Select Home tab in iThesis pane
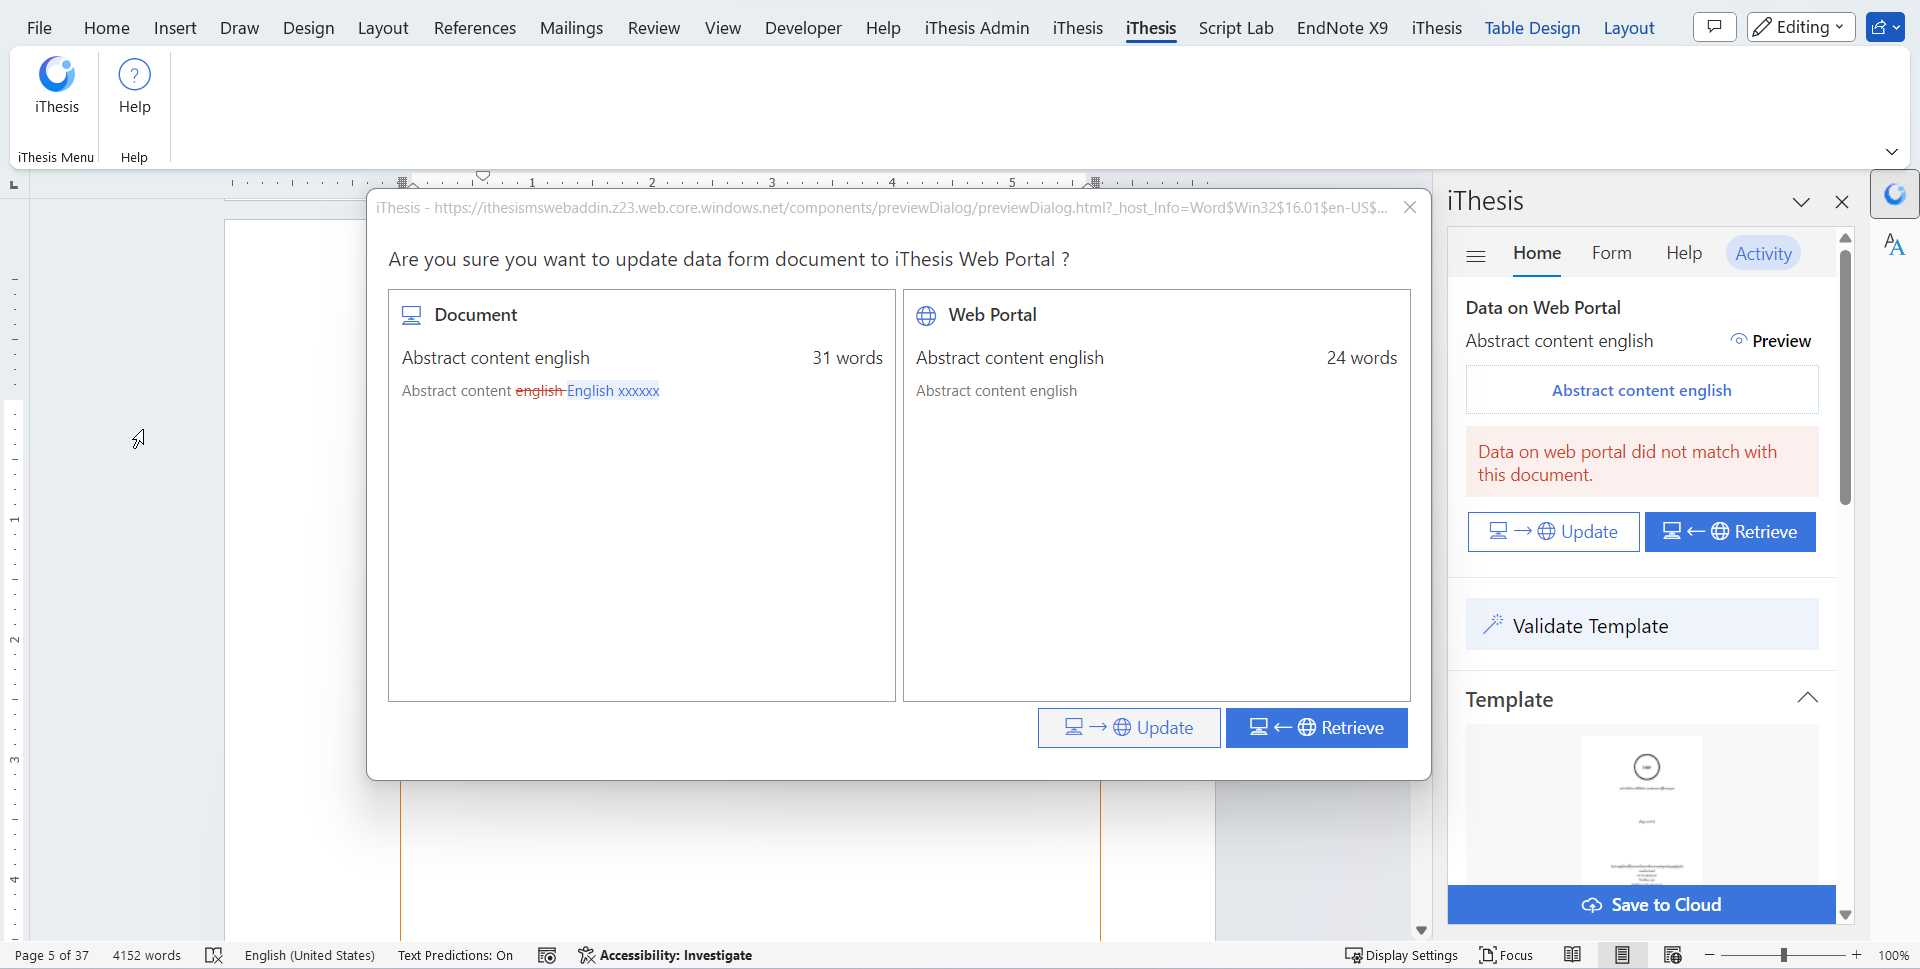Viewport: 1920px width, 969px height. click(x=1537, y=253)
